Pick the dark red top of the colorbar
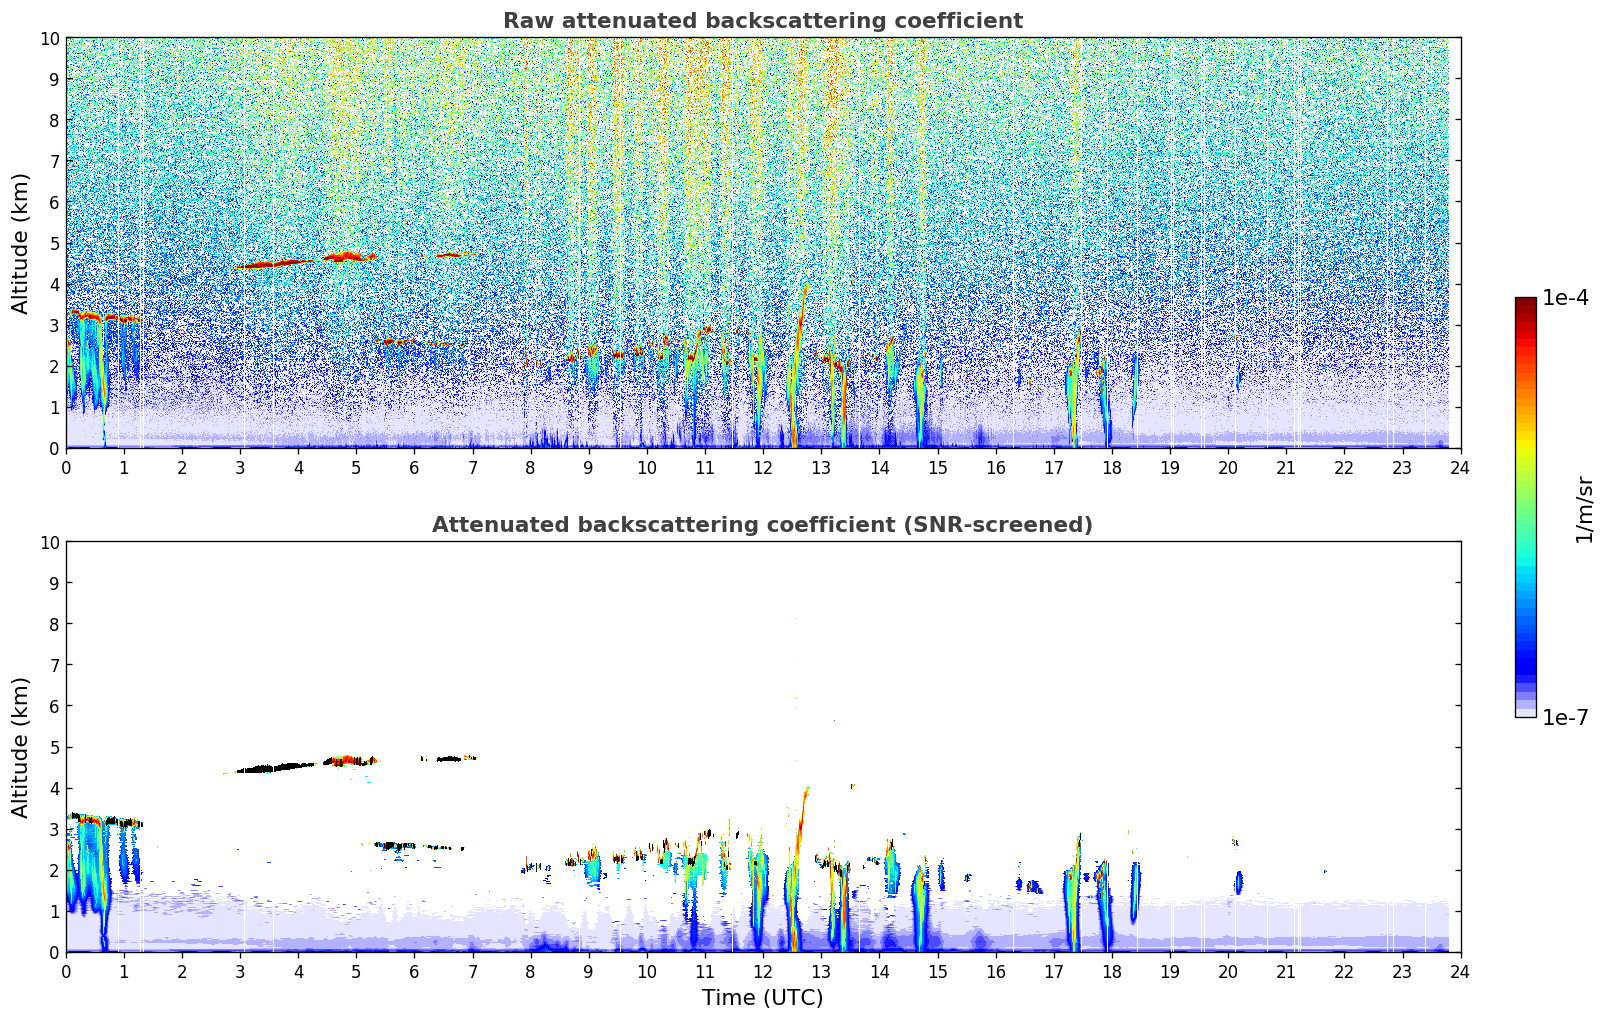This screenshot has width=1606, height=1020. [x=1525, y=304]
